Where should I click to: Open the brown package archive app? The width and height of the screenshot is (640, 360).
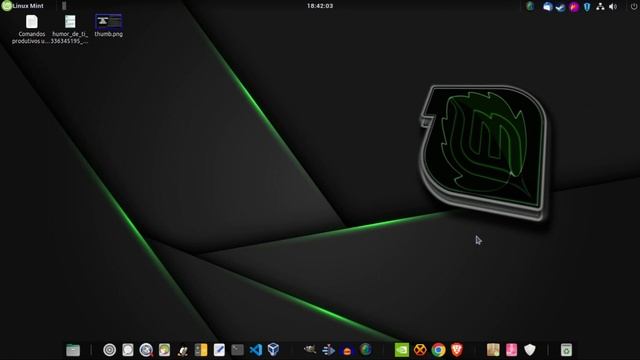493,350
